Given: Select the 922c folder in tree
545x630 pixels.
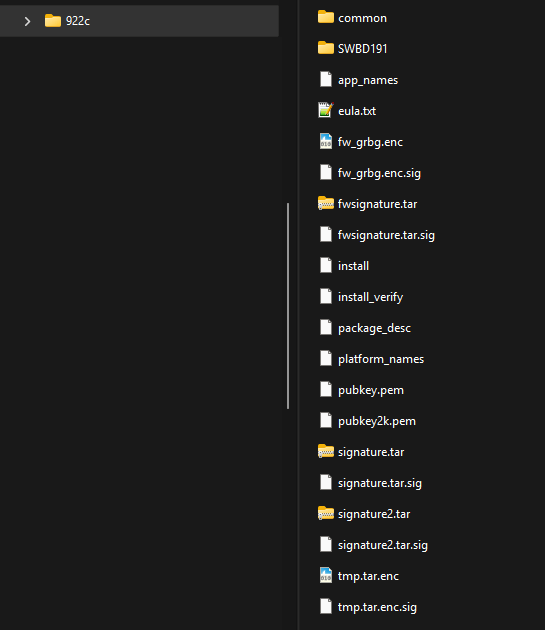Looking at the screenshot, I should 139,21.
